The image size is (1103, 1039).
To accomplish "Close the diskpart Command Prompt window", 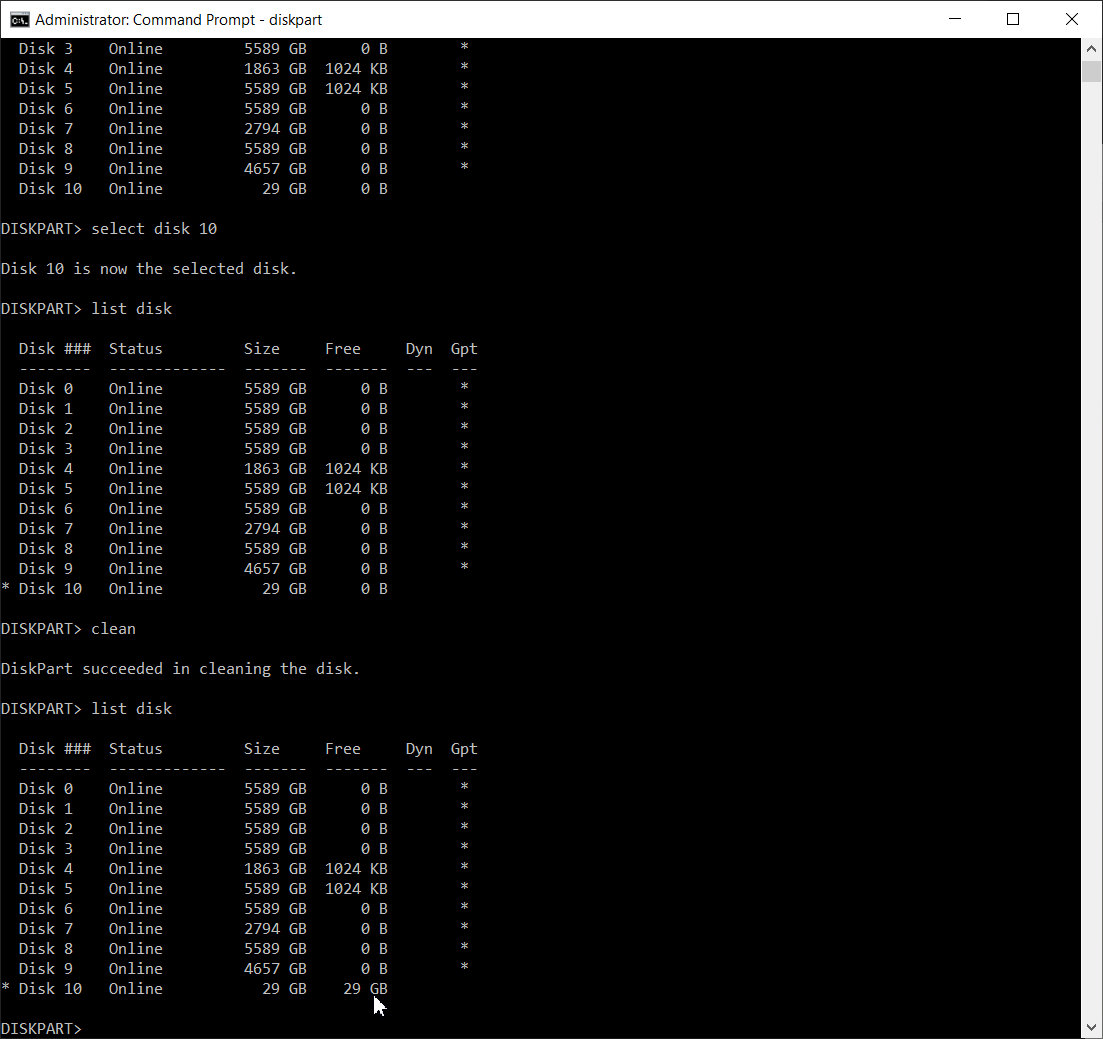I will click(x=1071, y=19).
